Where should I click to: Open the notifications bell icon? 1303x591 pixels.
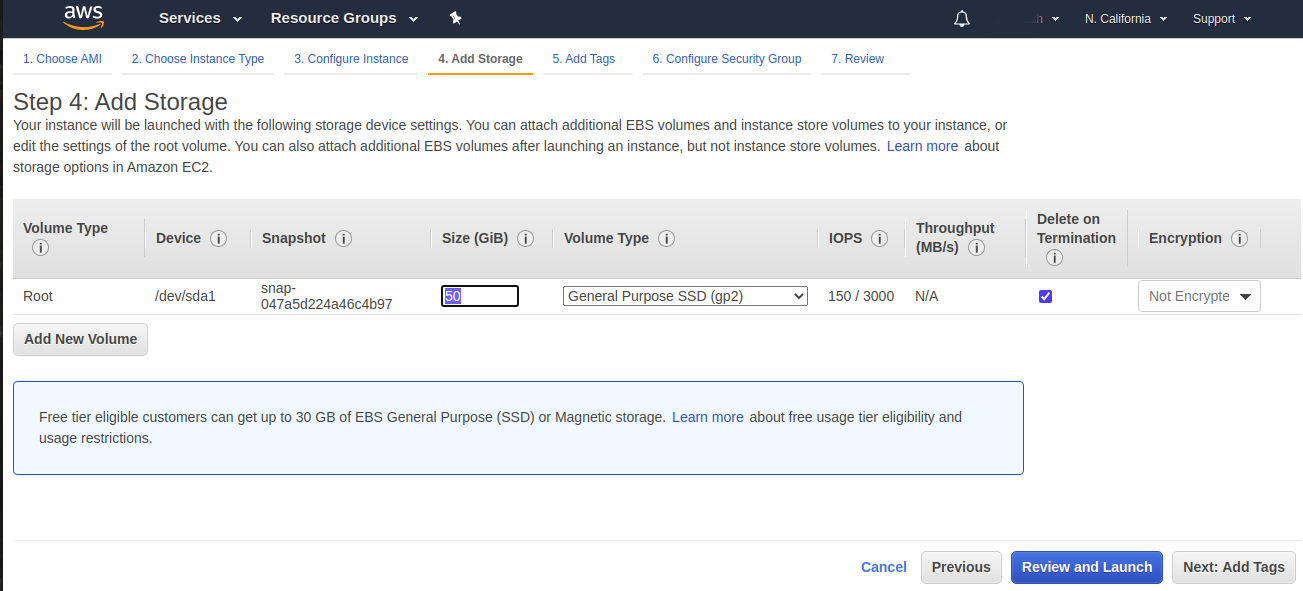tap(962, 19)
